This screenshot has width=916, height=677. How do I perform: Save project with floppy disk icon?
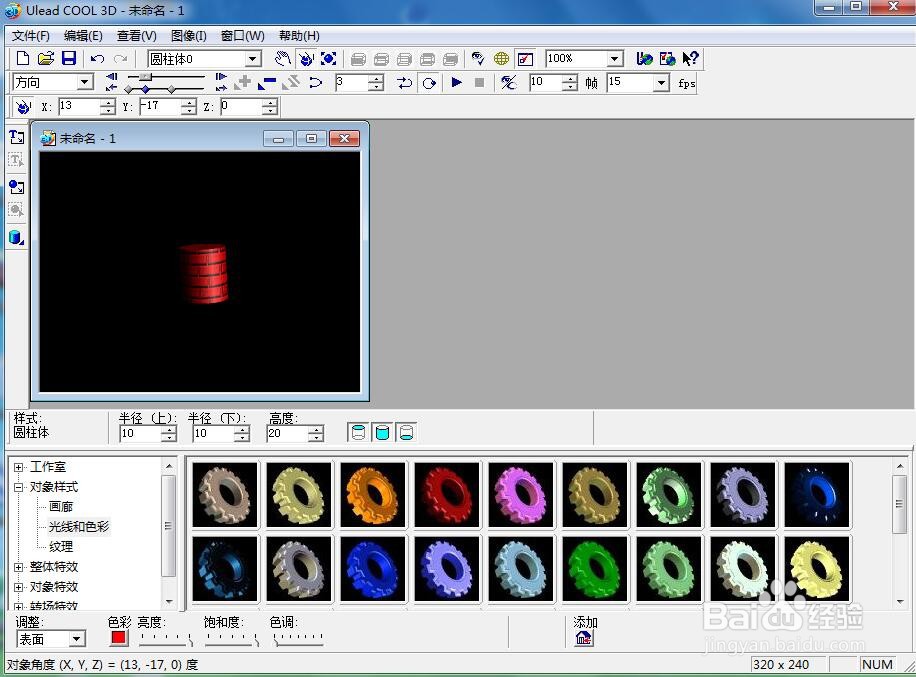[69, 58]
